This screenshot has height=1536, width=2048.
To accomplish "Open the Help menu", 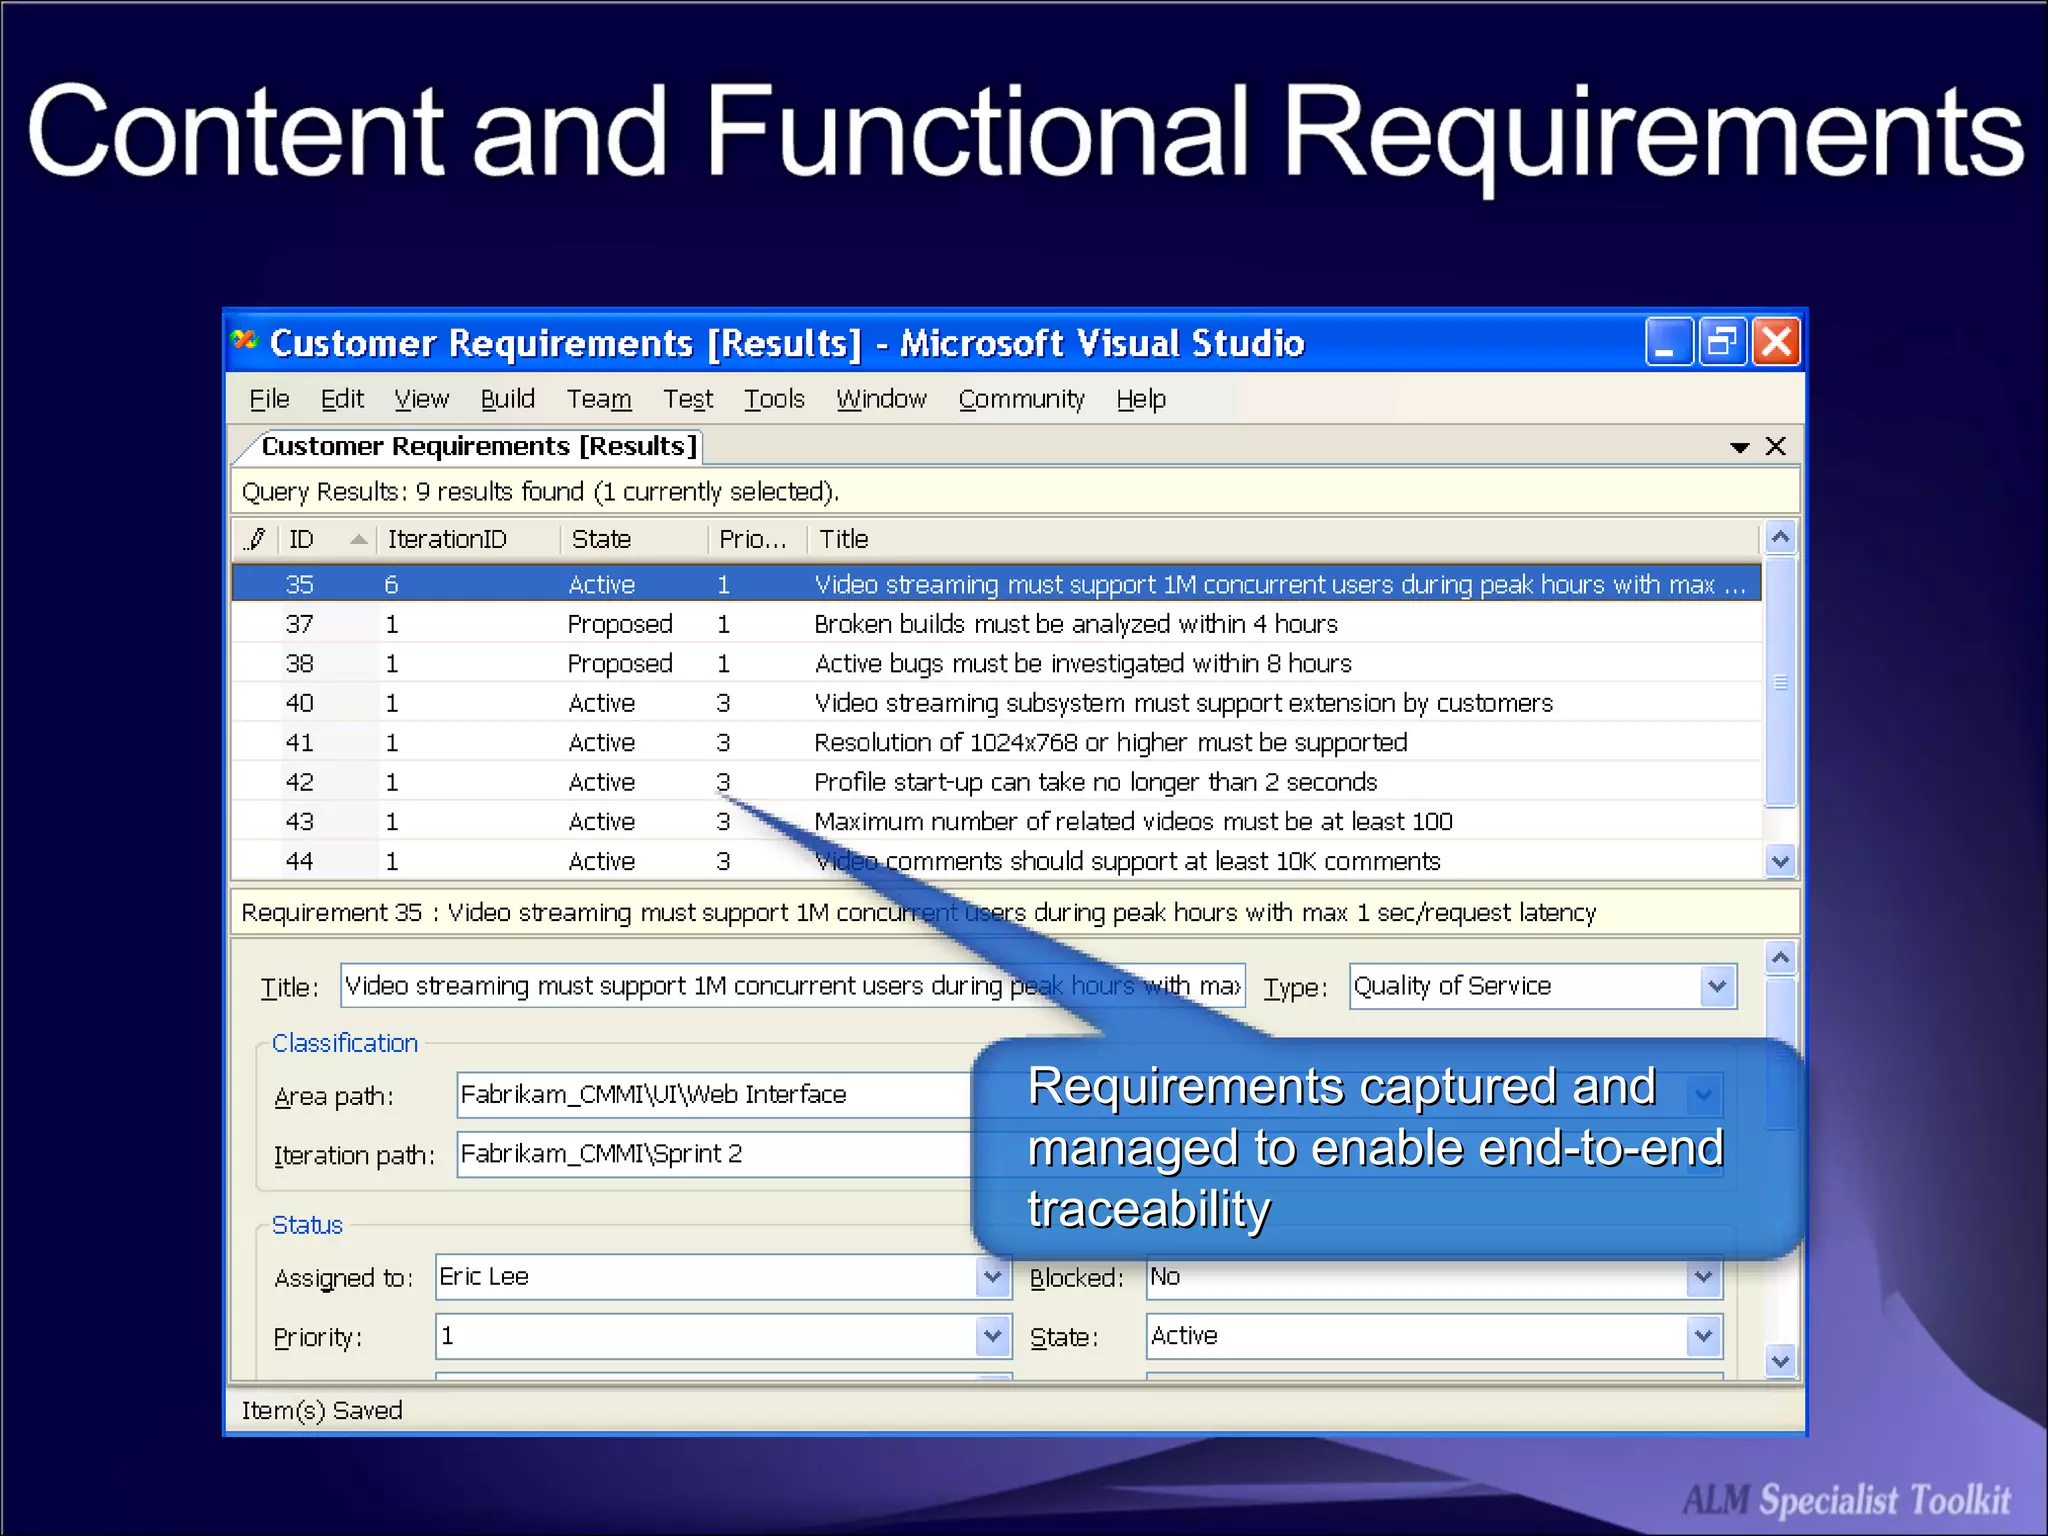I will [x=1141, y=399].
